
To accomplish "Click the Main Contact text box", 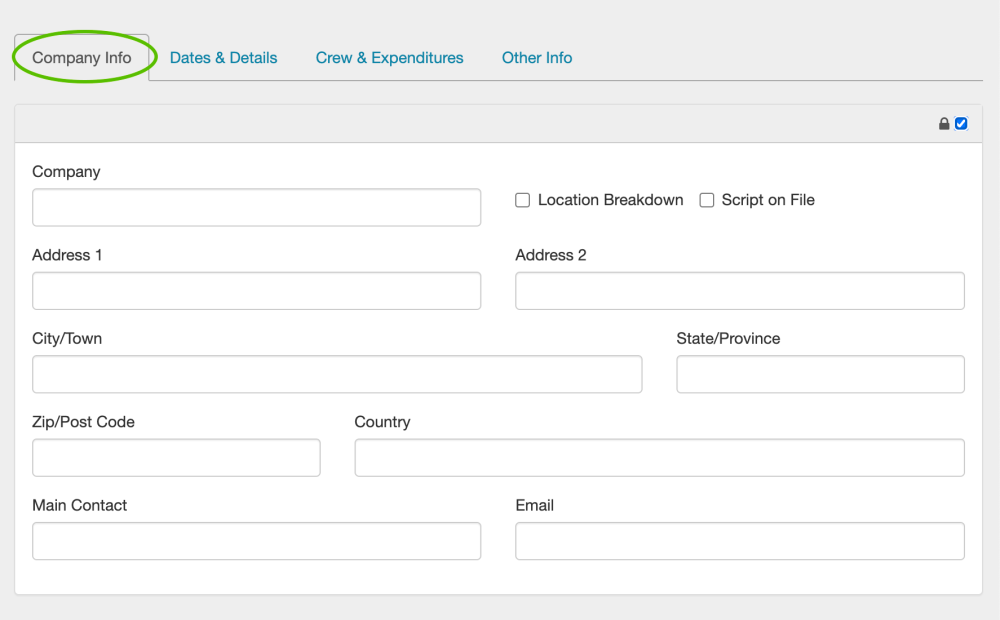I will (x=256, y=541).
